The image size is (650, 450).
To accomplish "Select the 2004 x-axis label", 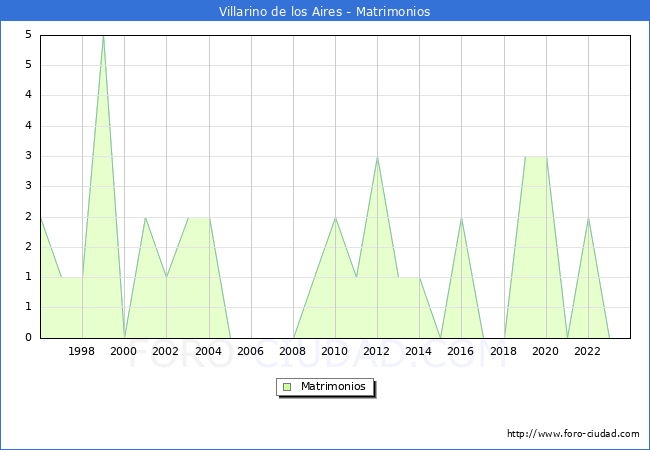I will point(208,351).
